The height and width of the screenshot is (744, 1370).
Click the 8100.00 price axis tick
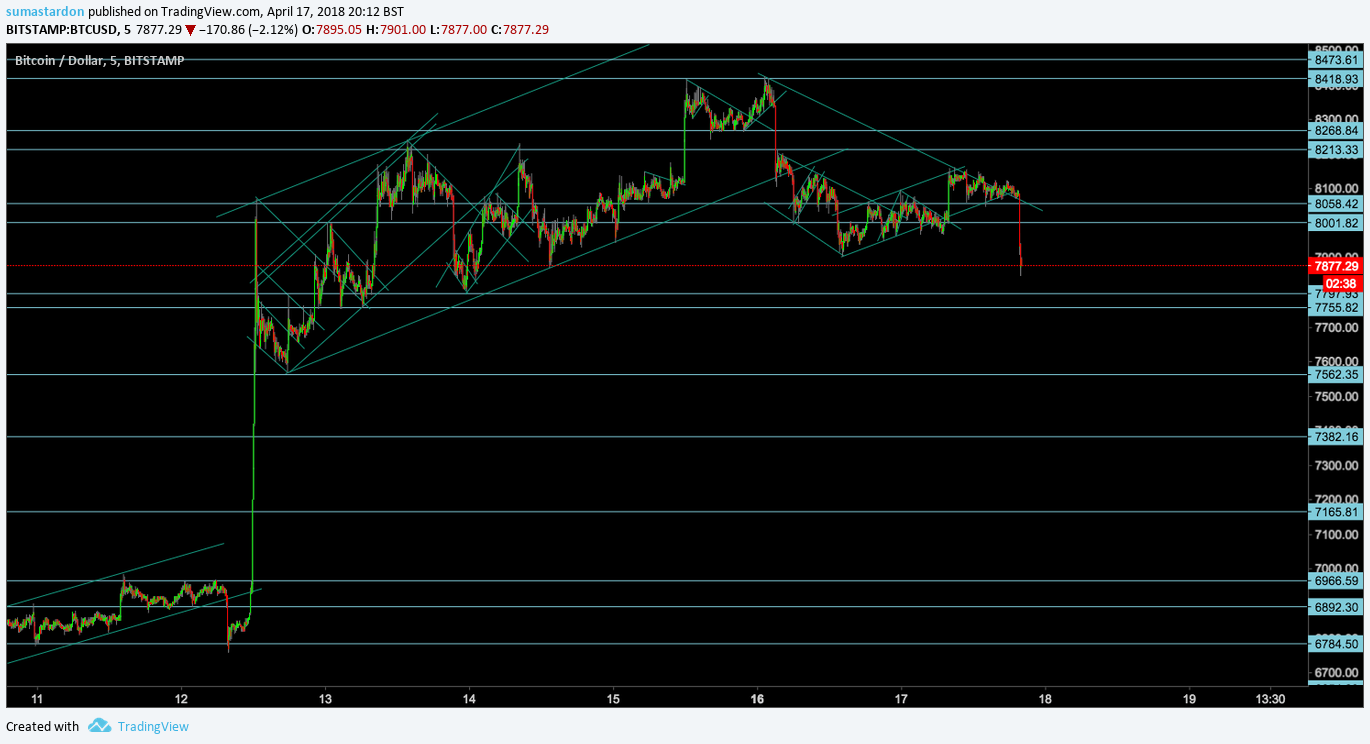1337,188
